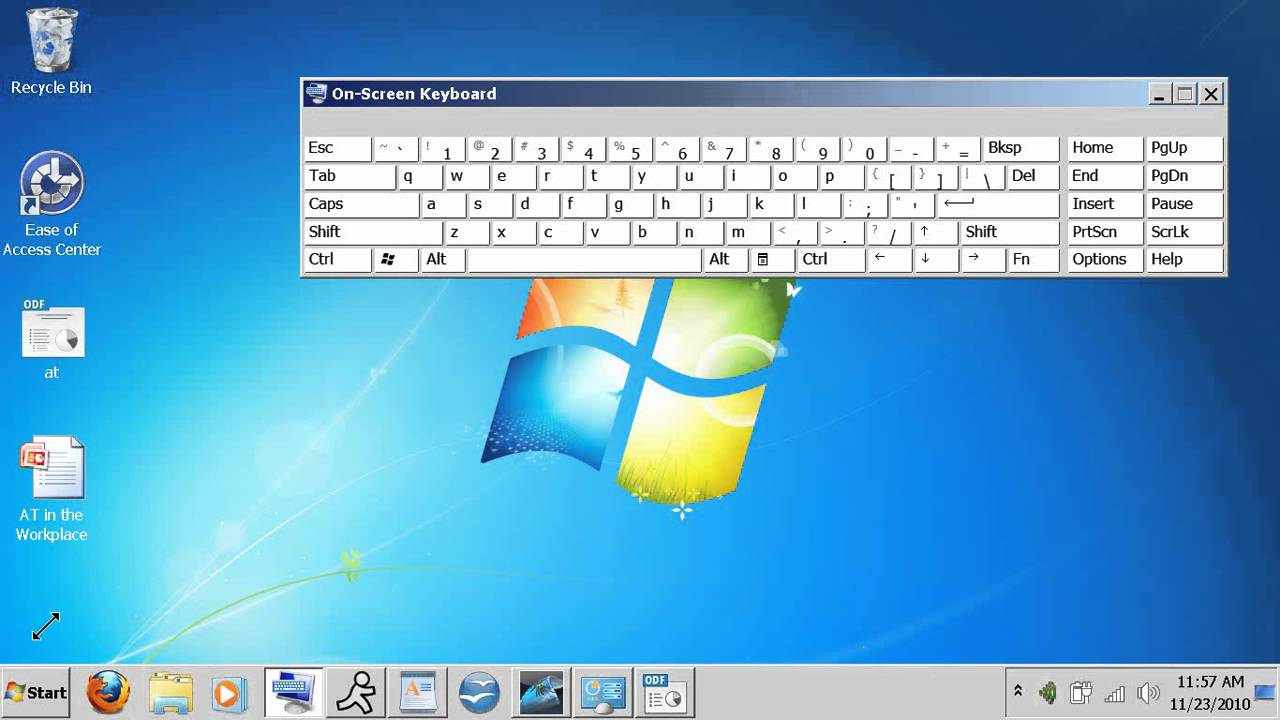Click the question mark / slash key
This screenshot has height=720, width=1280.
(889, 232)
